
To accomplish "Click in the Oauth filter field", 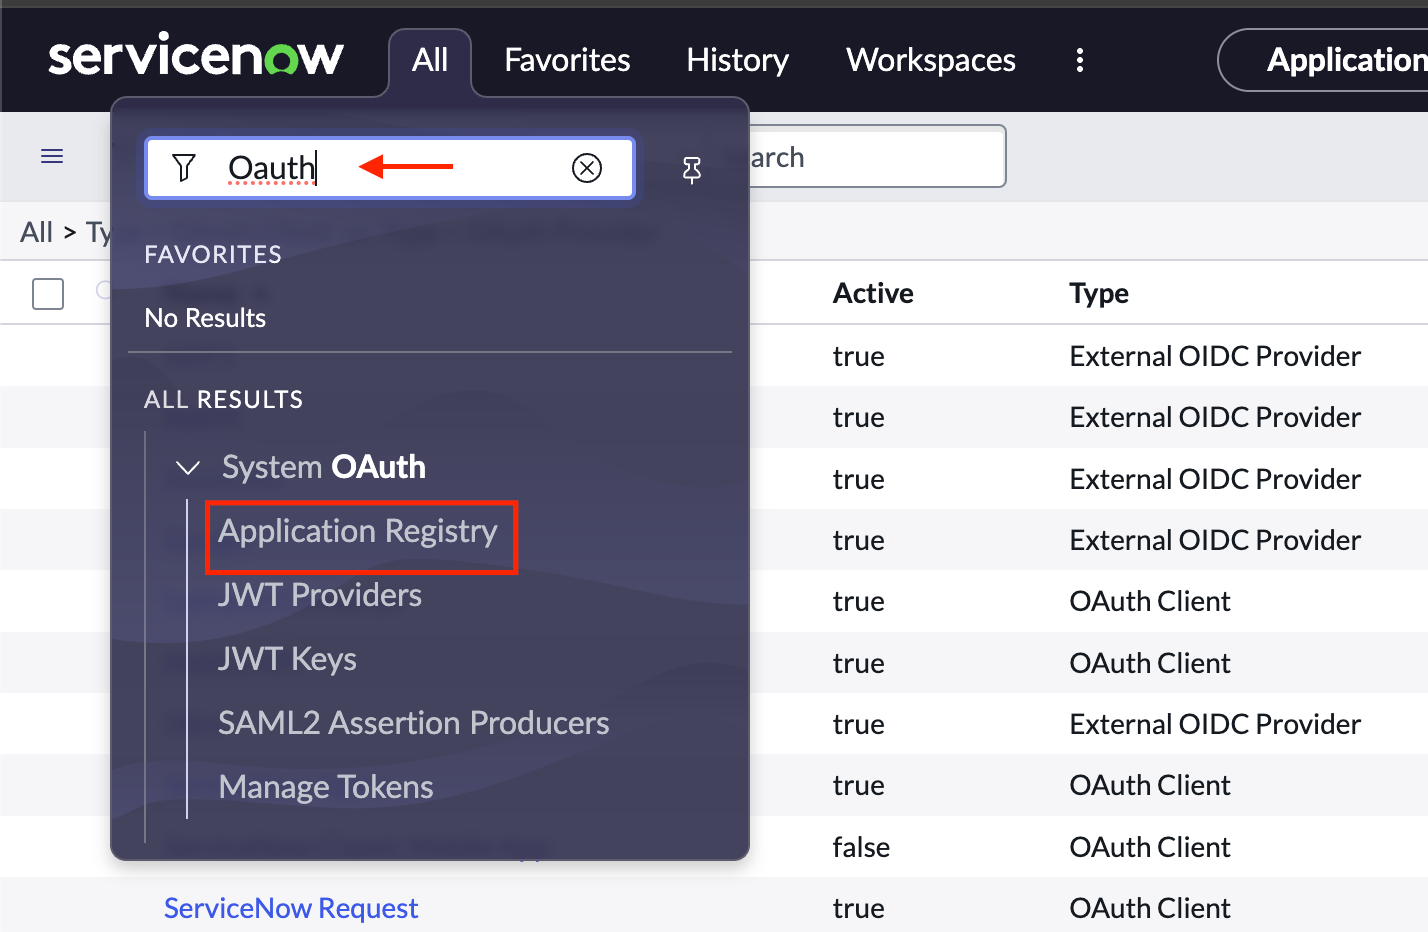I will point(390,168).
